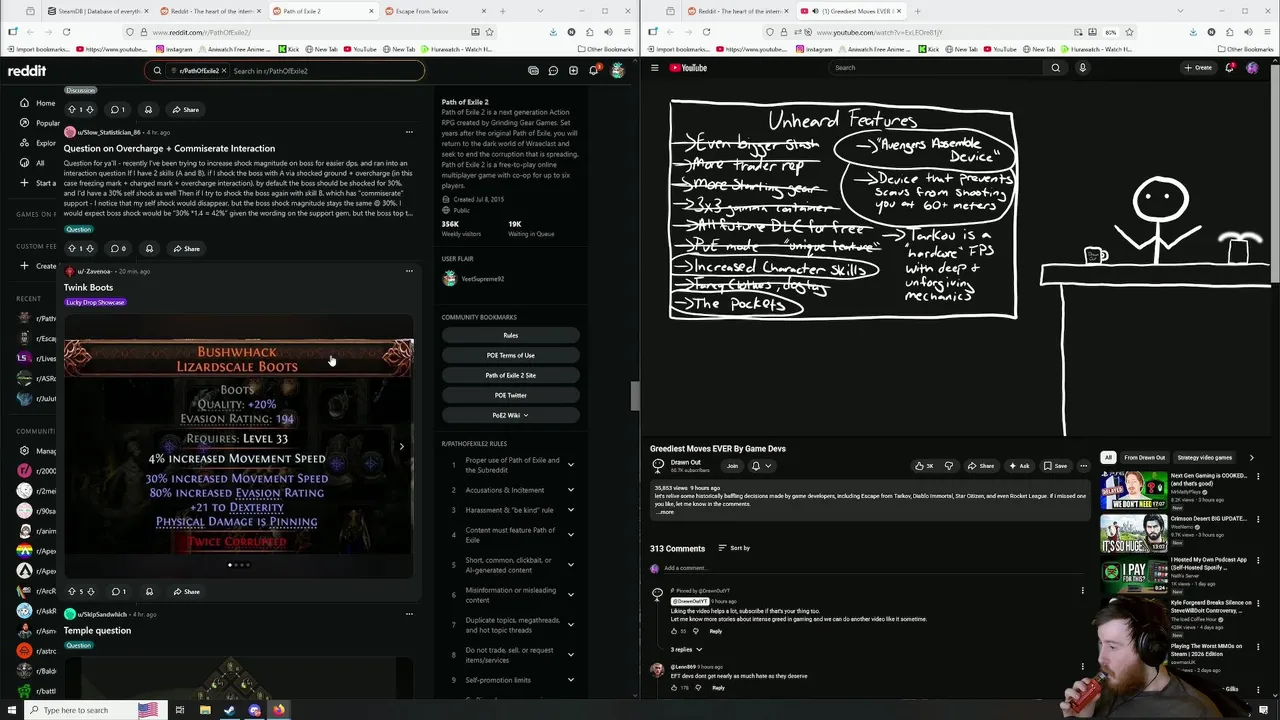The width and height of the screenshot is (1280, 720).
Task: Expand the Accusations & Incitement rule
Action: 571,490
